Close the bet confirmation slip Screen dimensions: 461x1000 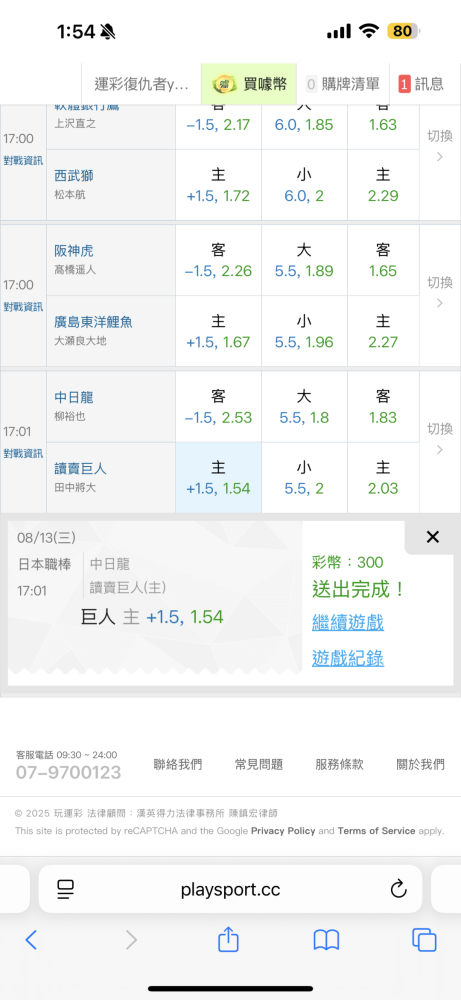pos(432,537)
